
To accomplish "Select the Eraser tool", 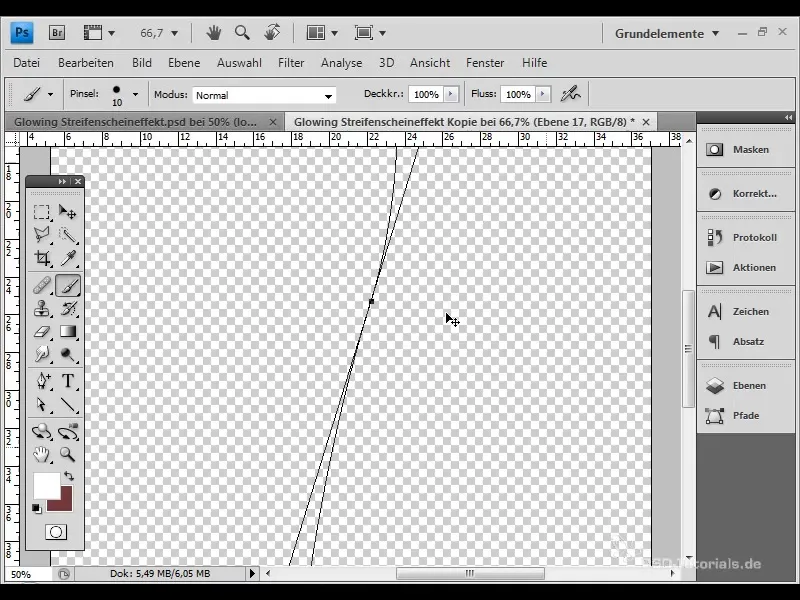I will click(x=42, y=332).
